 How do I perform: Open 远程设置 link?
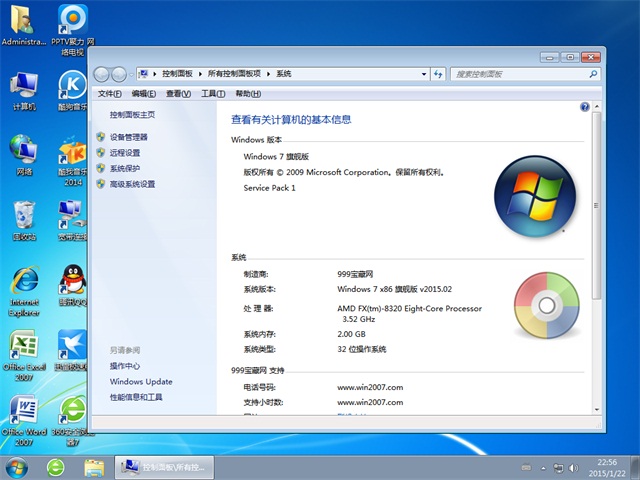point(124,153)
